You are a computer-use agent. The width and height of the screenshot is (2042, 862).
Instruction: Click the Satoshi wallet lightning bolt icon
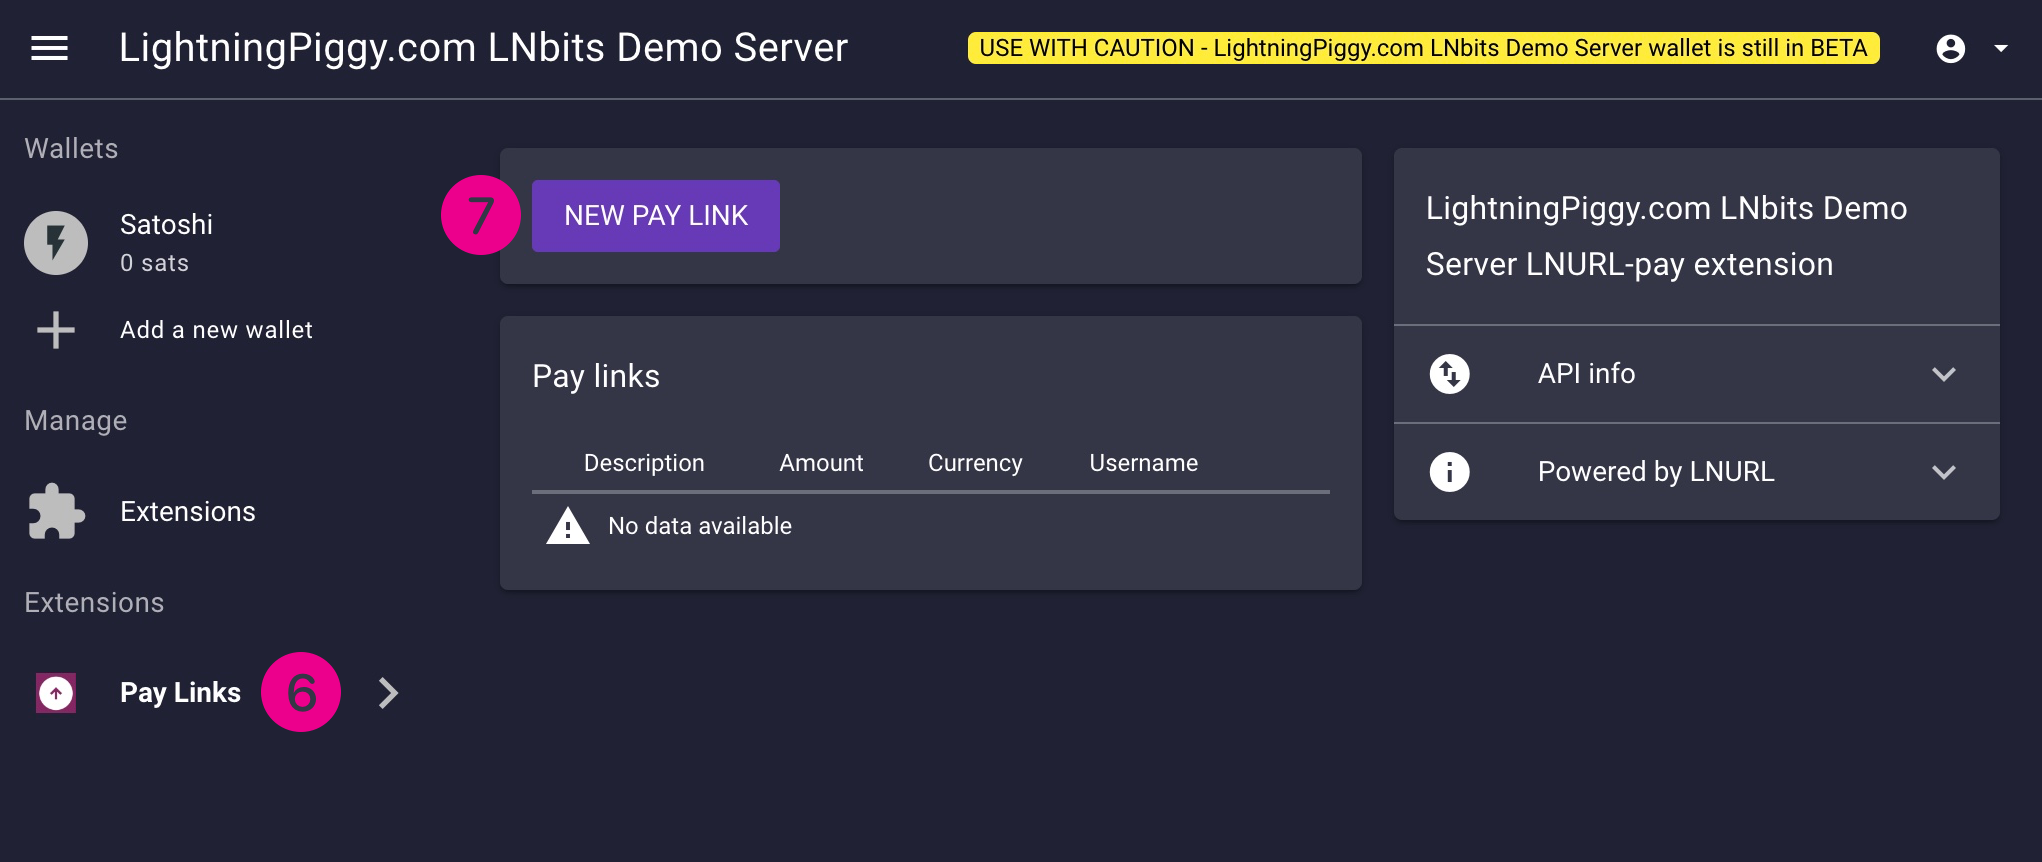(x=56, y=243)
